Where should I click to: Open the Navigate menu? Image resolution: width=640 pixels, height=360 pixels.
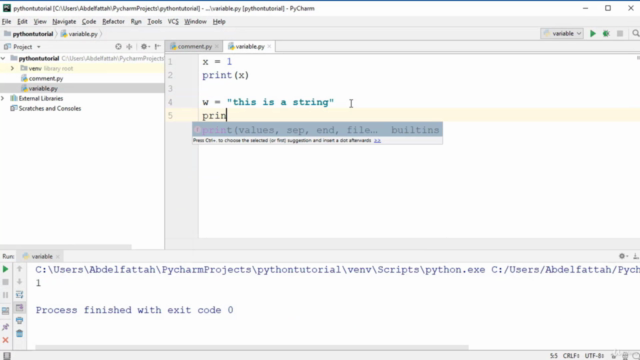(64, 22)
